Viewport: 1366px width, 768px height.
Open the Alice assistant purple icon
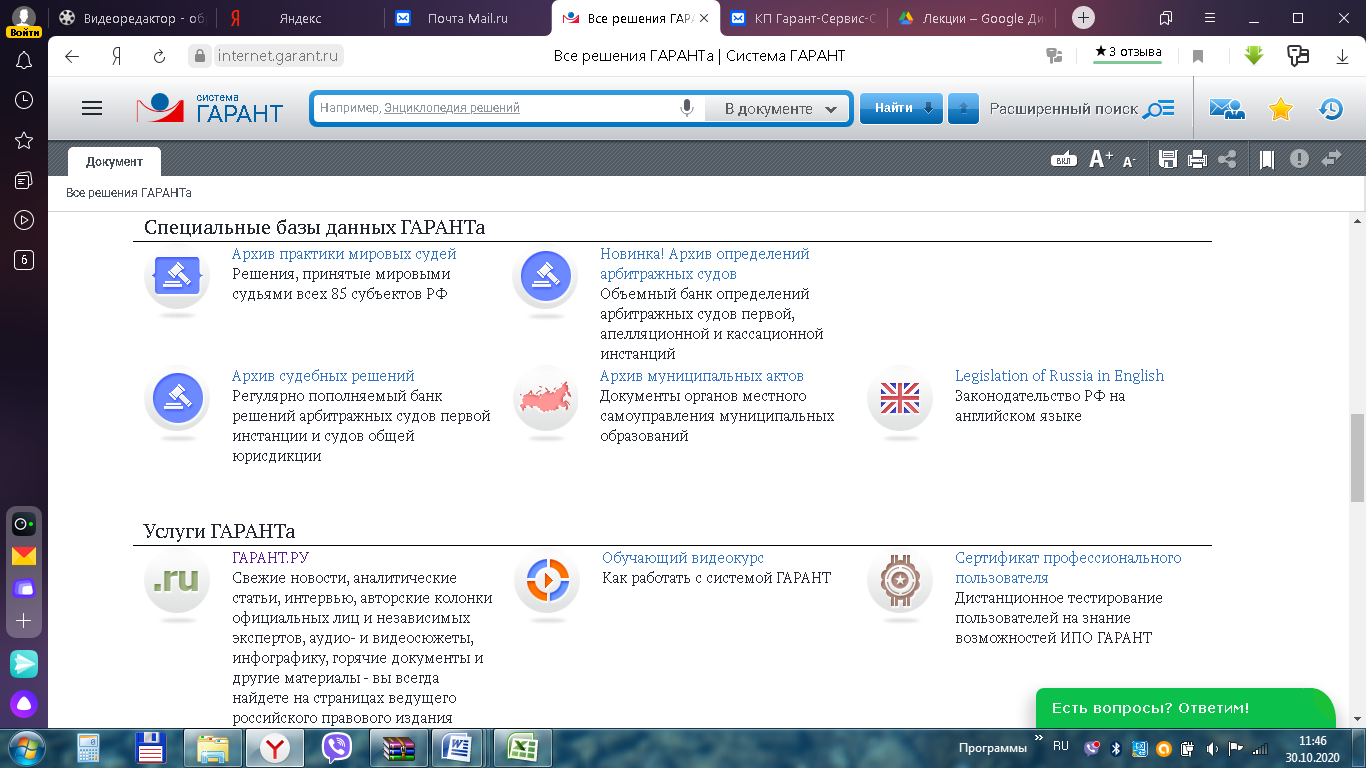coord(24,704)
